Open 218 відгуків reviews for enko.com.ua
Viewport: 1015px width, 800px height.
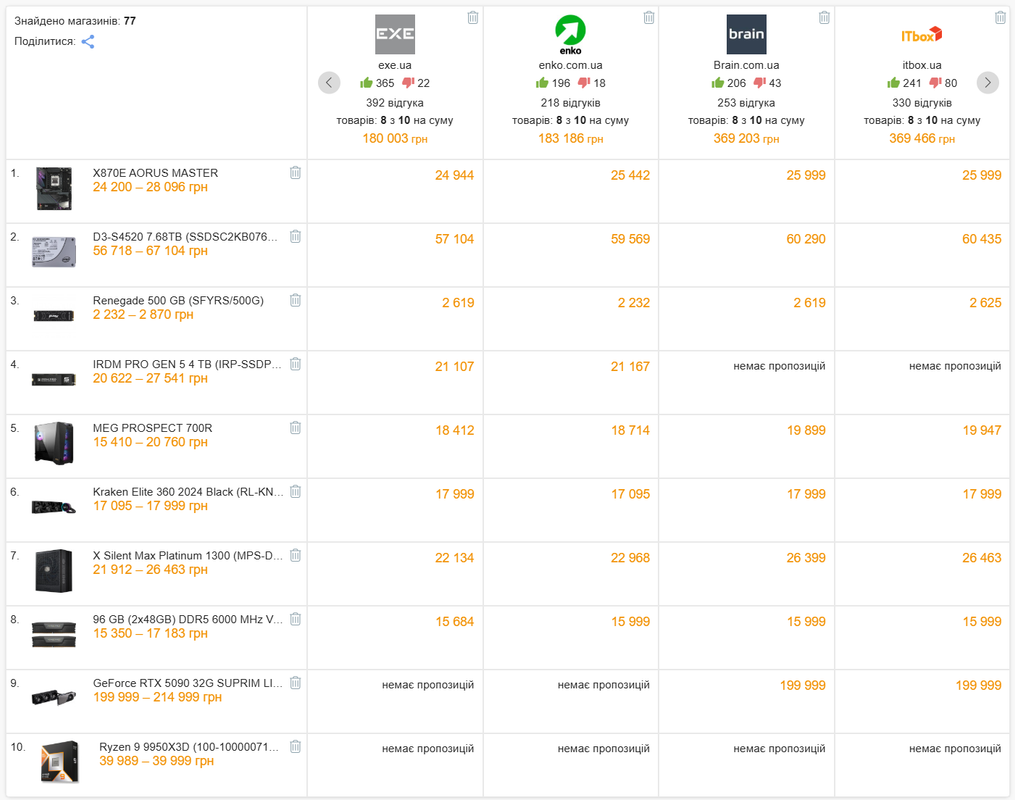(x=570, y=103)
